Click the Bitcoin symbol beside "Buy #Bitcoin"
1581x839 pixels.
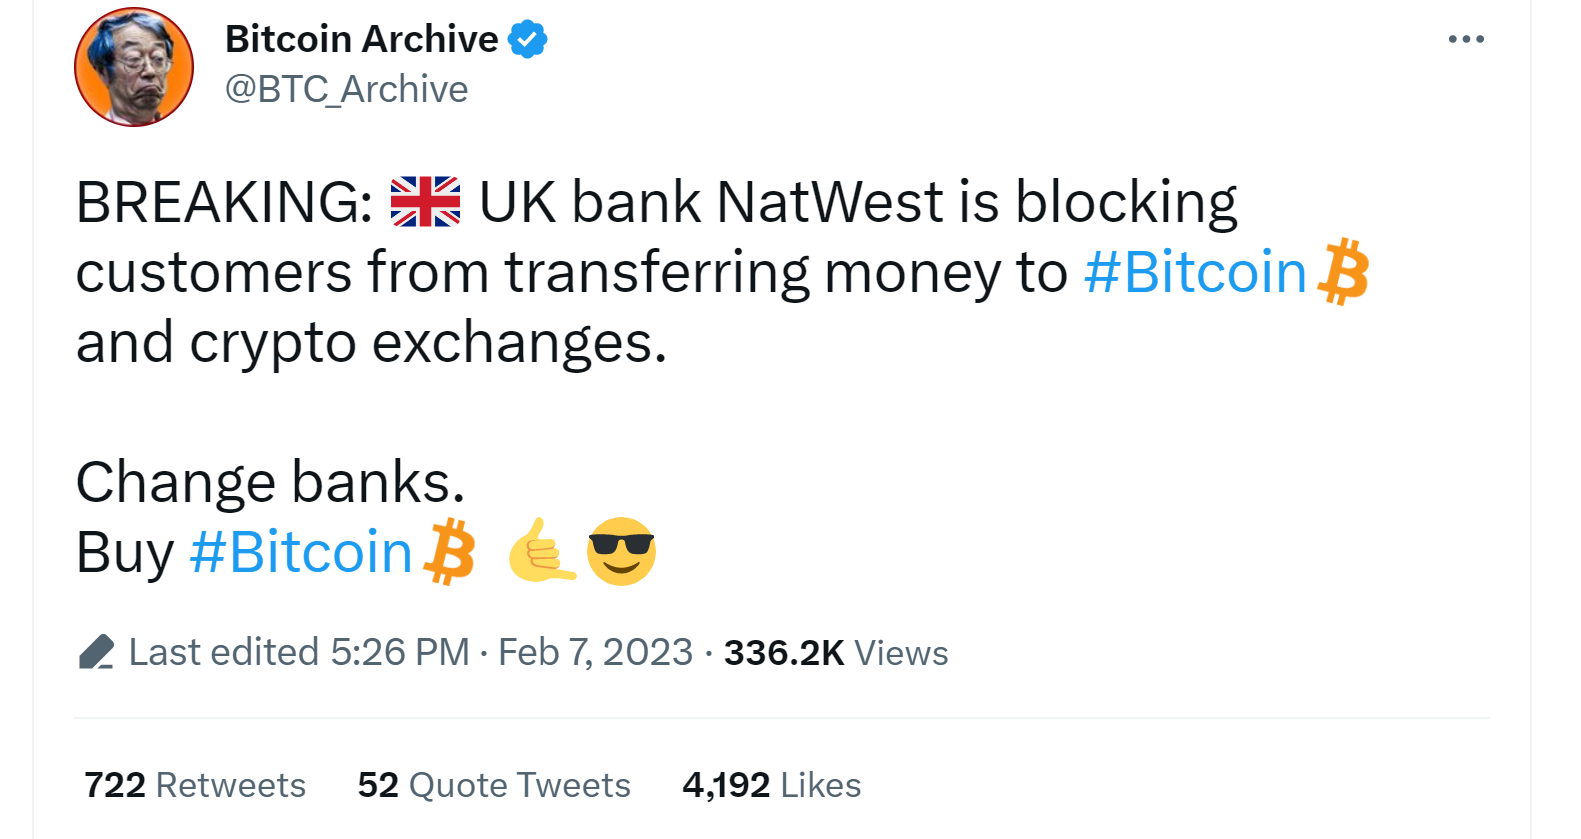pos(449,551)
